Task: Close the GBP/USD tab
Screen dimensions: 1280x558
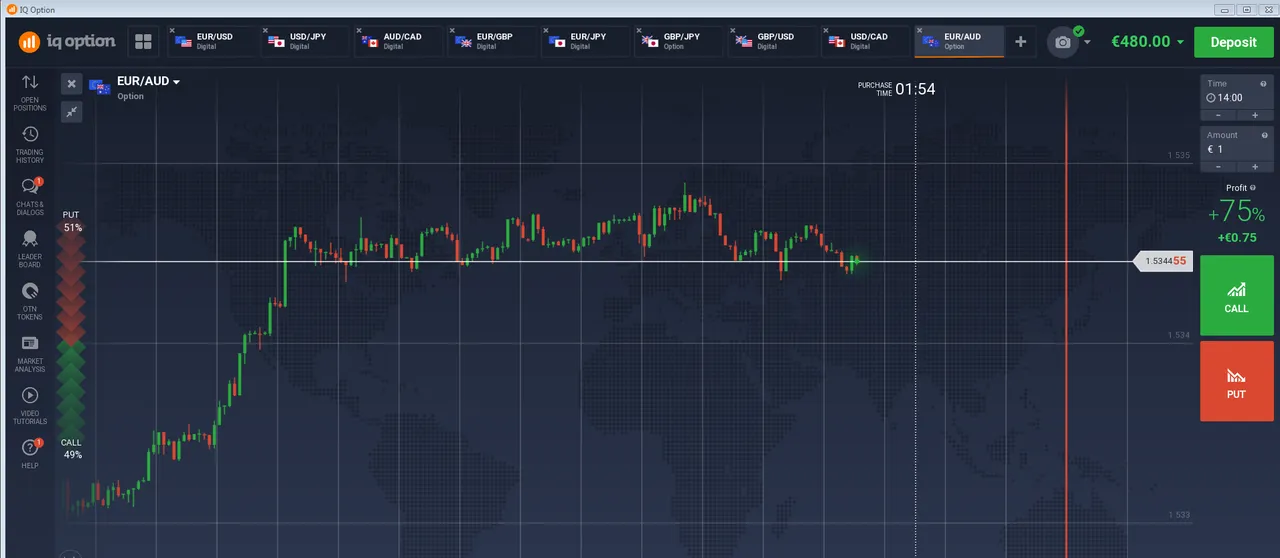Action: pos(734,30)
